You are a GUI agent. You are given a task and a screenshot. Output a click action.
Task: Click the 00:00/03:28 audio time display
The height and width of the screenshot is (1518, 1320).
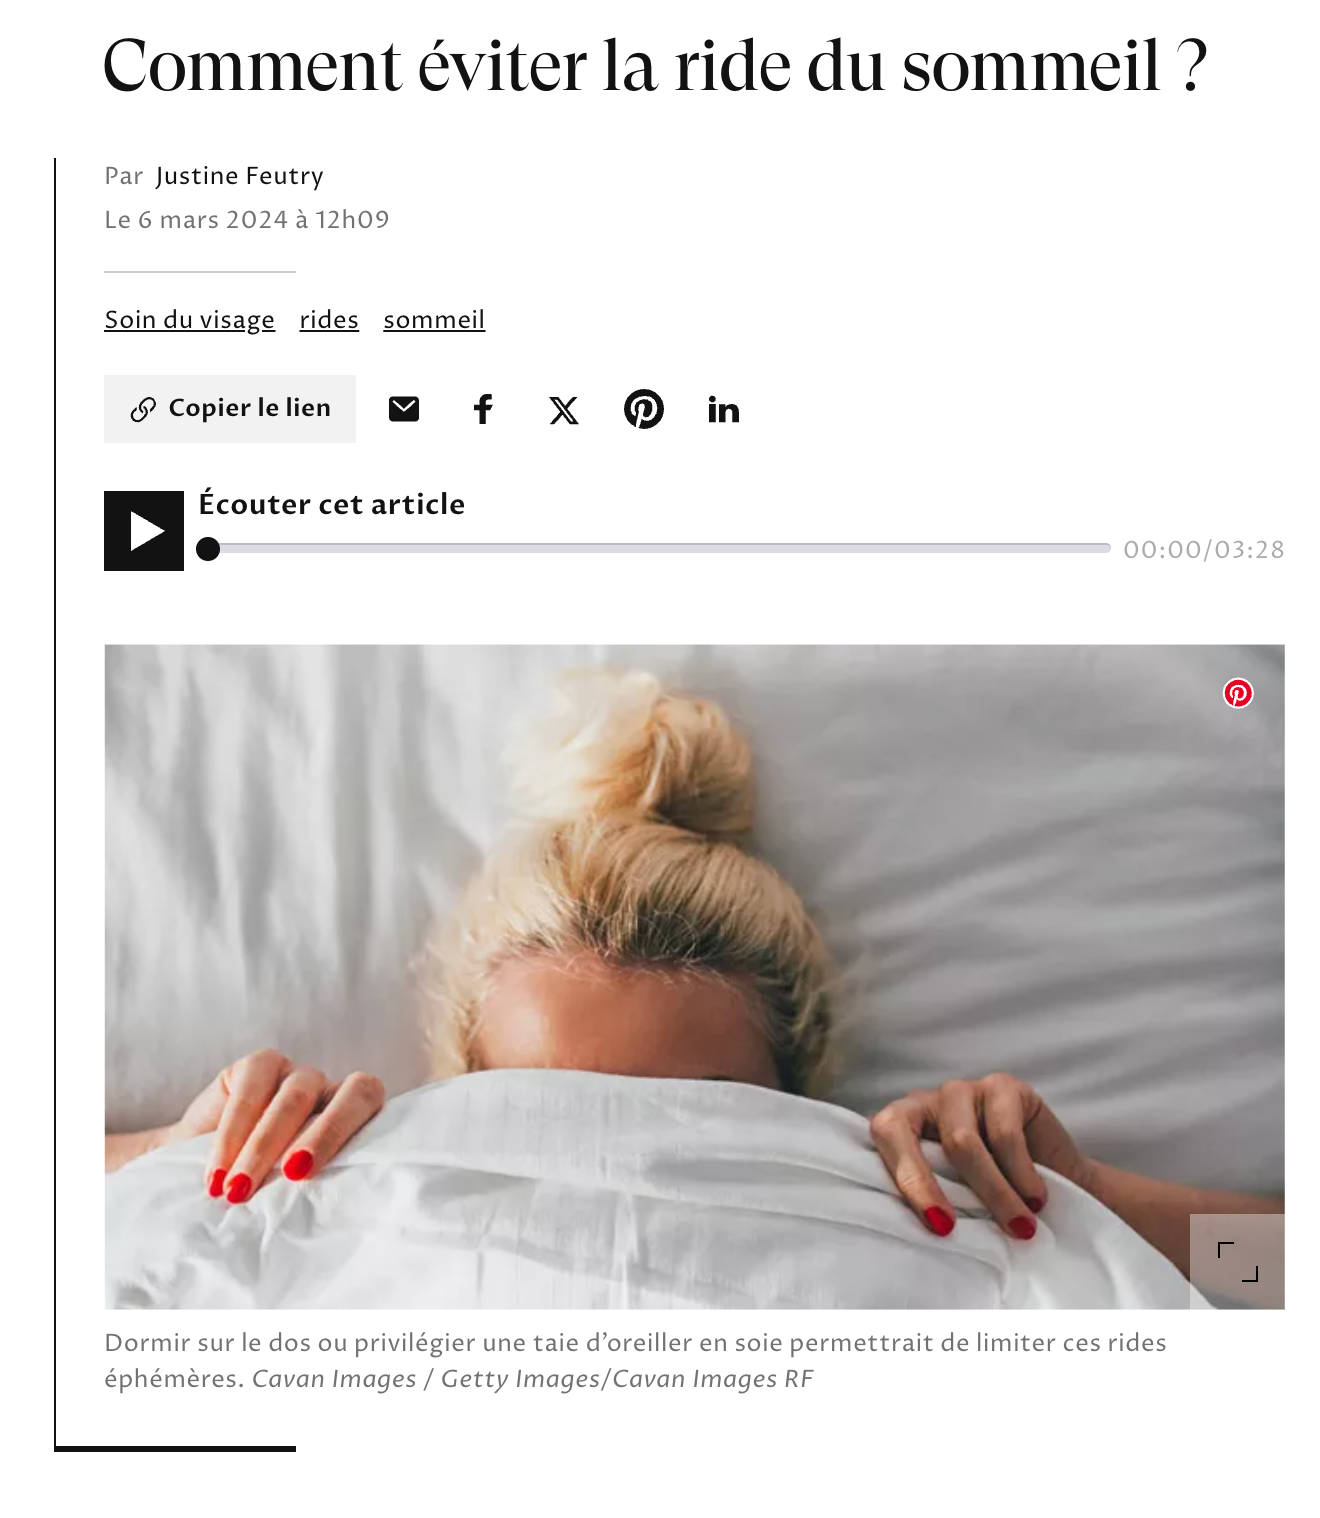click(x=1204, y=550)
